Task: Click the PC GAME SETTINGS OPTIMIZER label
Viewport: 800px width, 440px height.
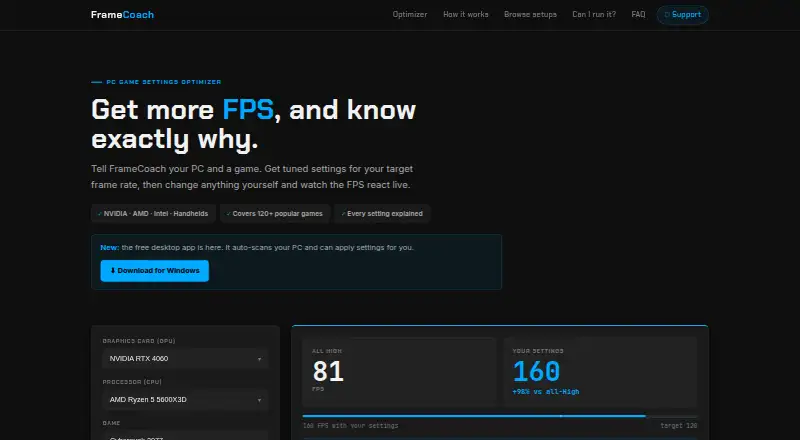Action: (164, 82)
